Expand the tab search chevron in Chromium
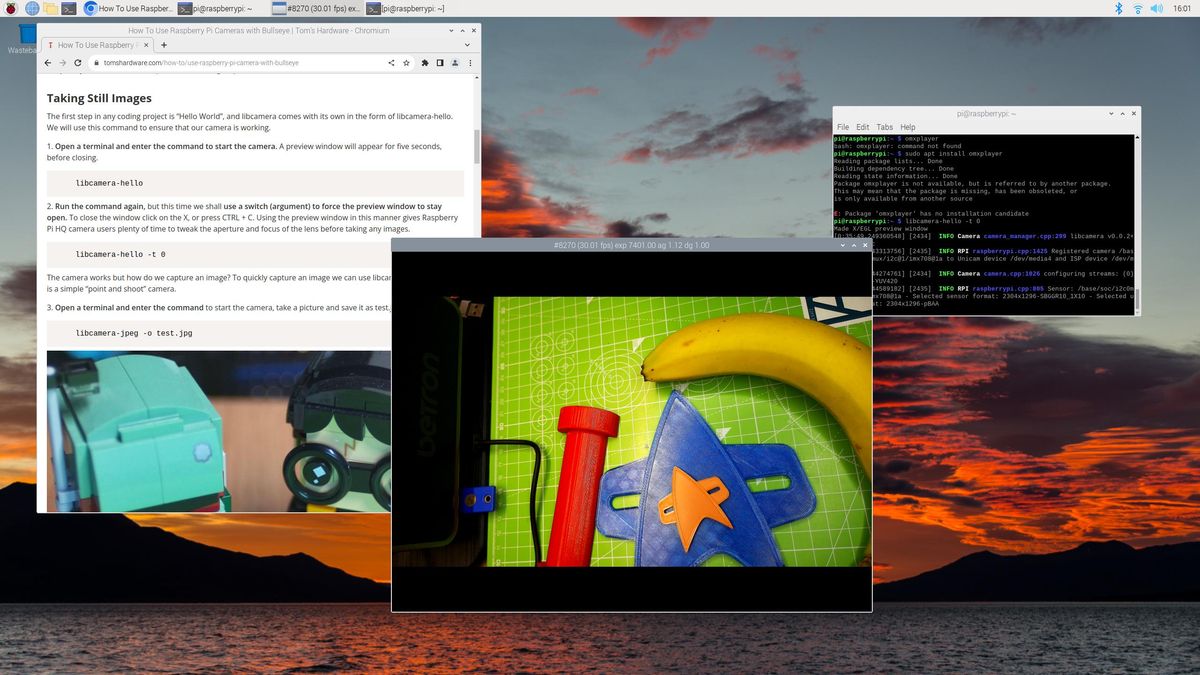1200x675 pixels. (468, 45)
